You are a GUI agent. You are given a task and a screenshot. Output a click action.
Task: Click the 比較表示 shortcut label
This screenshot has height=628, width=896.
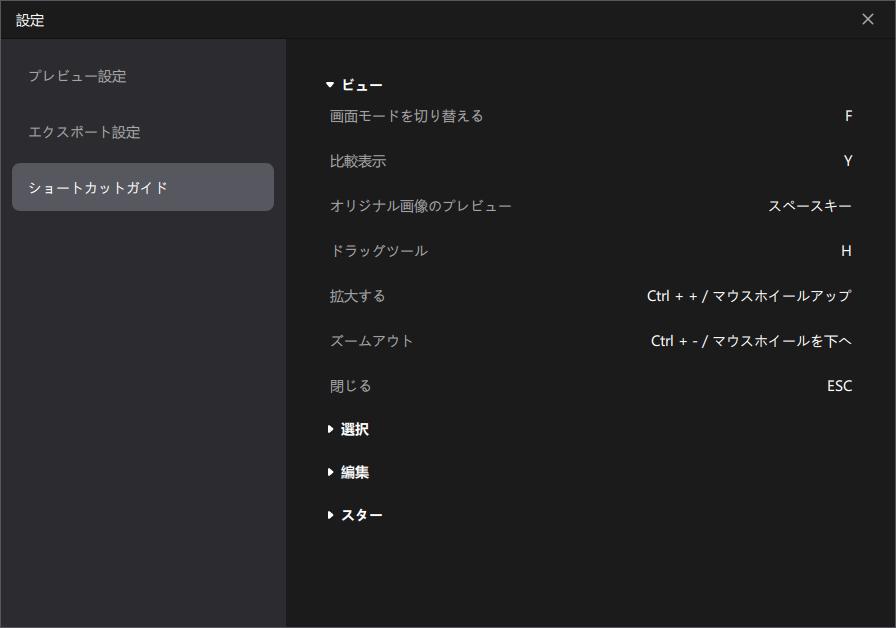[x=358, y=161]
